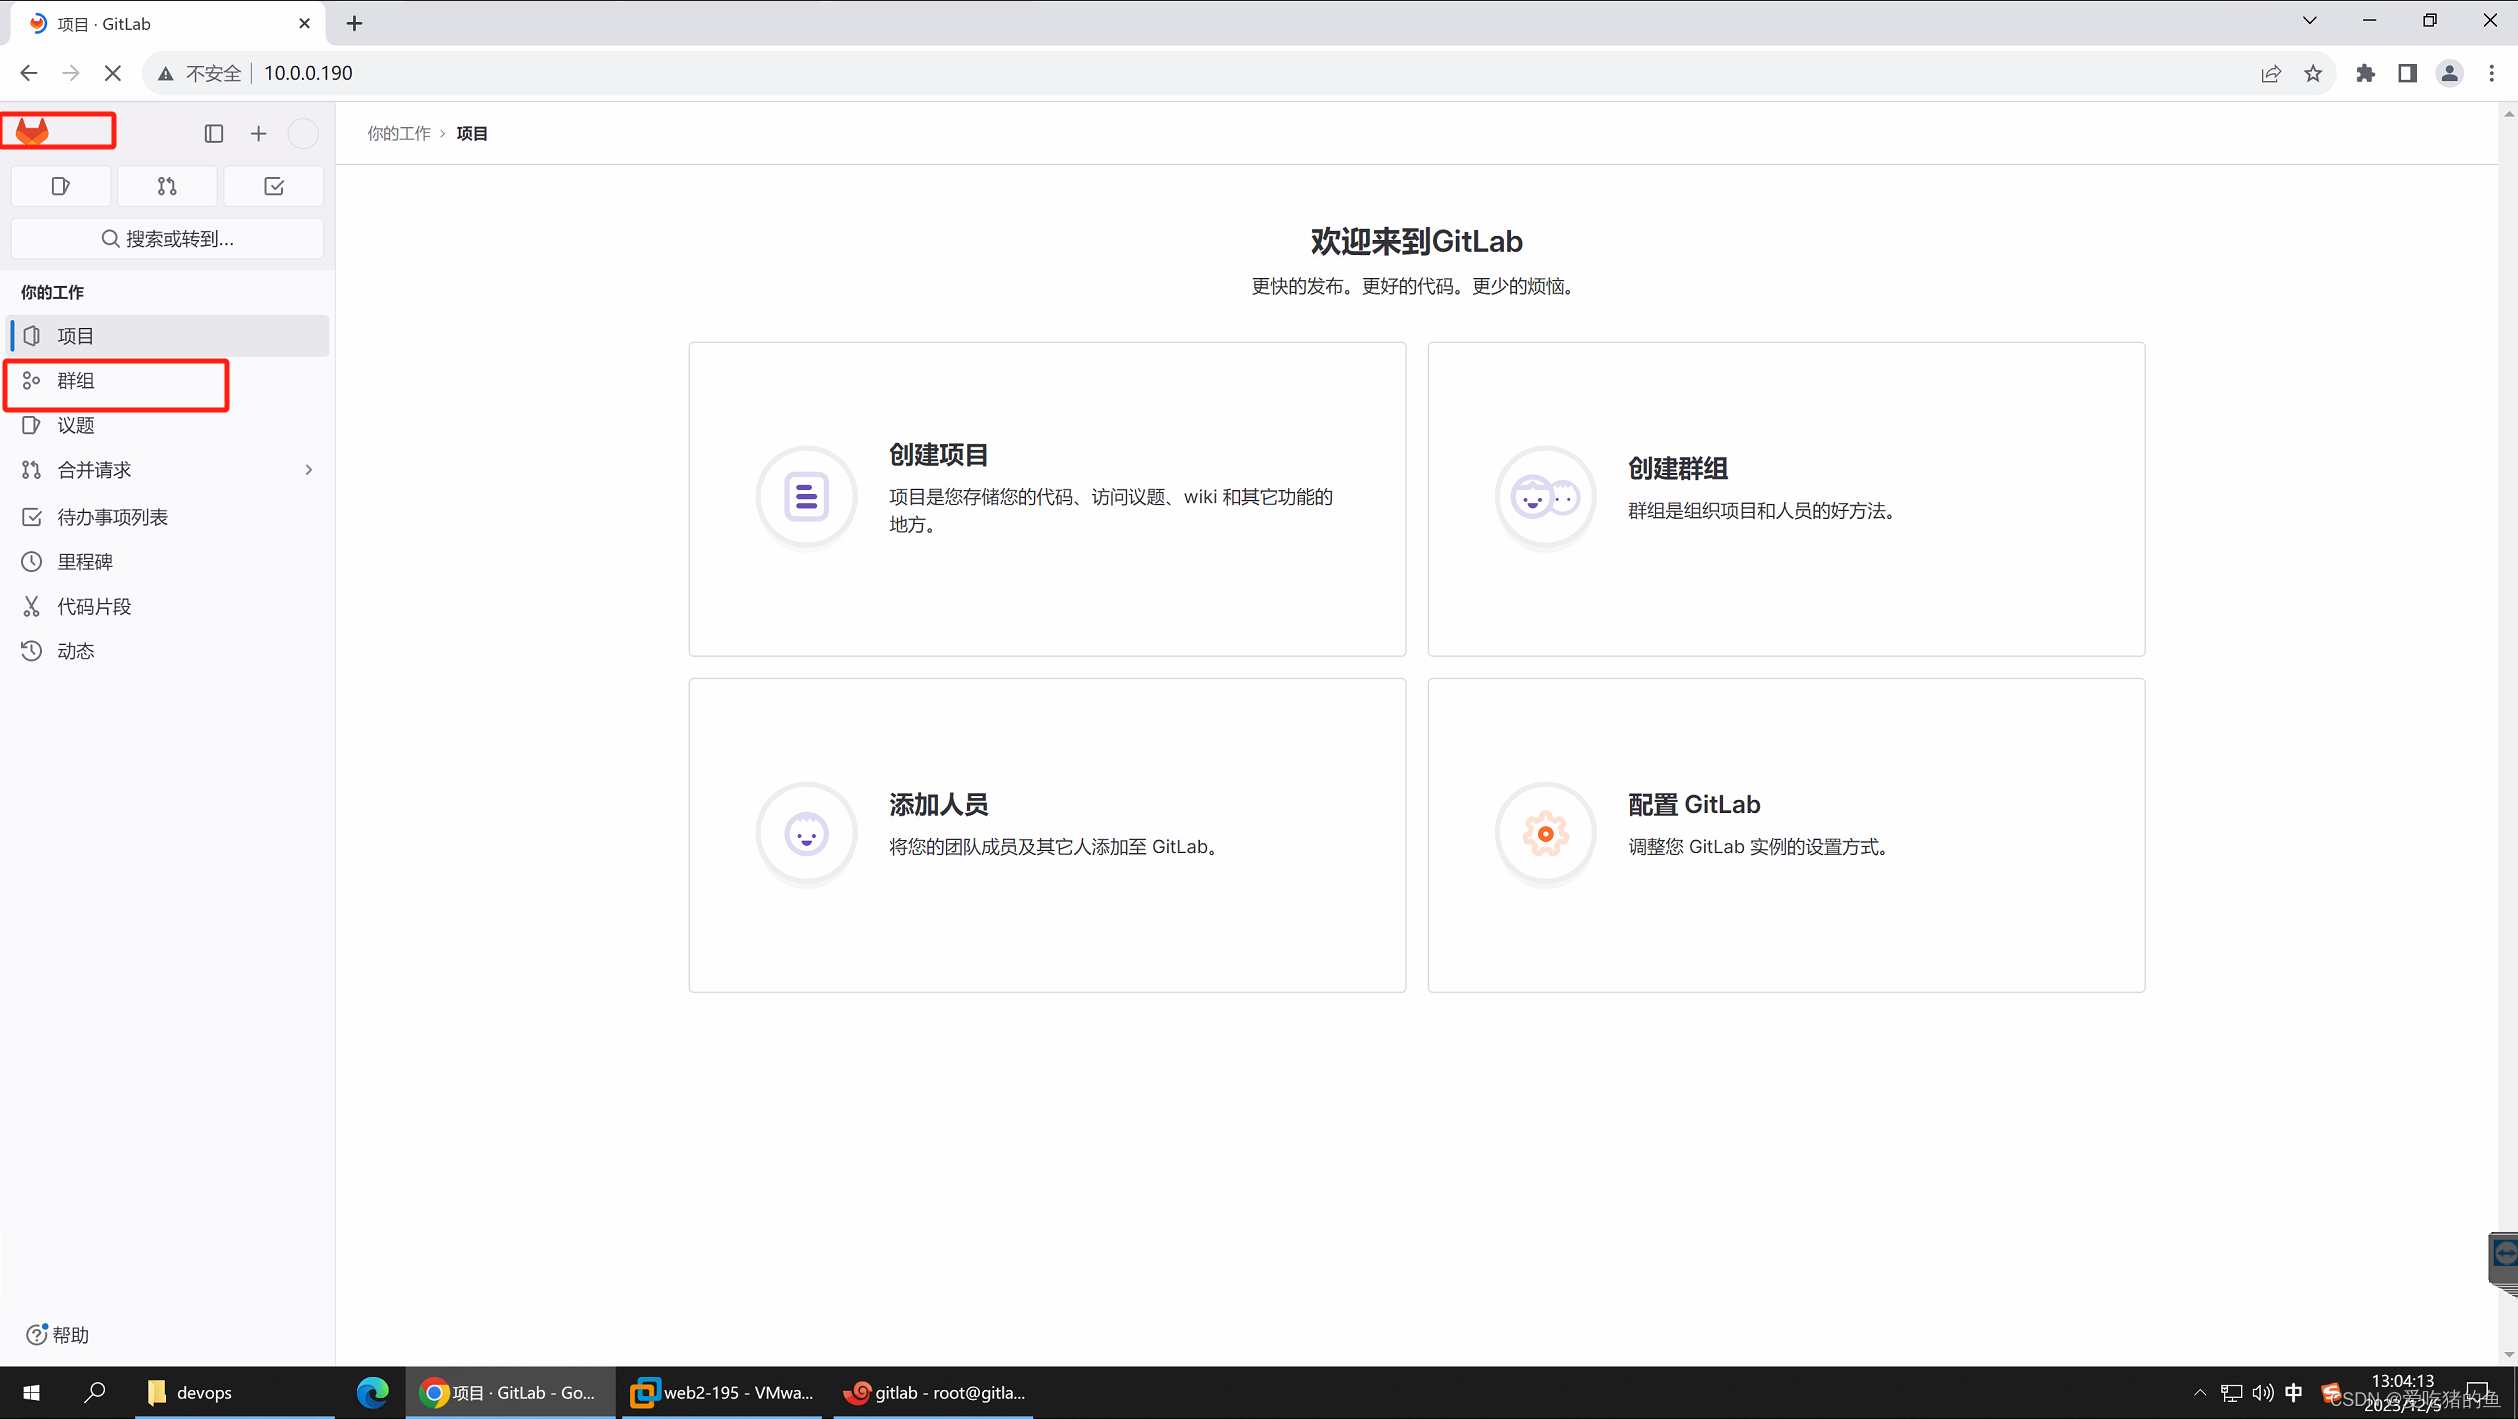The height and width of the screenshot is (1419, 2518).
Task: Open volume tray icon
Action: pos(2262,1393)
